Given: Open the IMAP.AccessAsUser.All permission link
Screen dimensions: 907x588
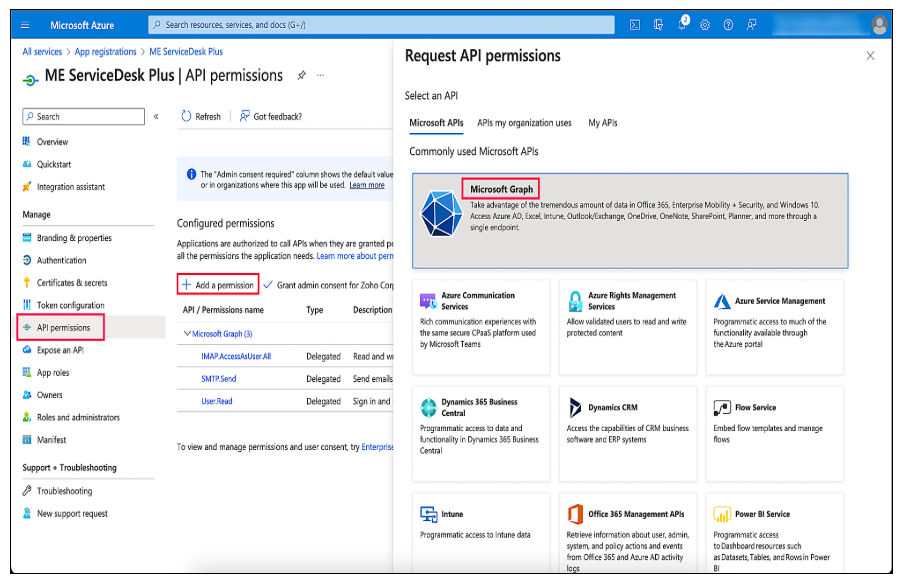Looking at the screenshot, I should pos(236,356).
